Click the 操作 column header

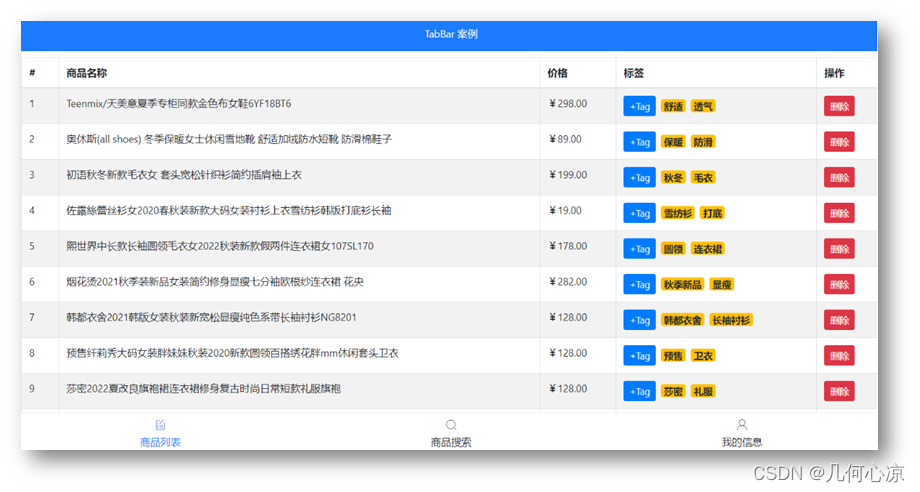tap(834, 73)
